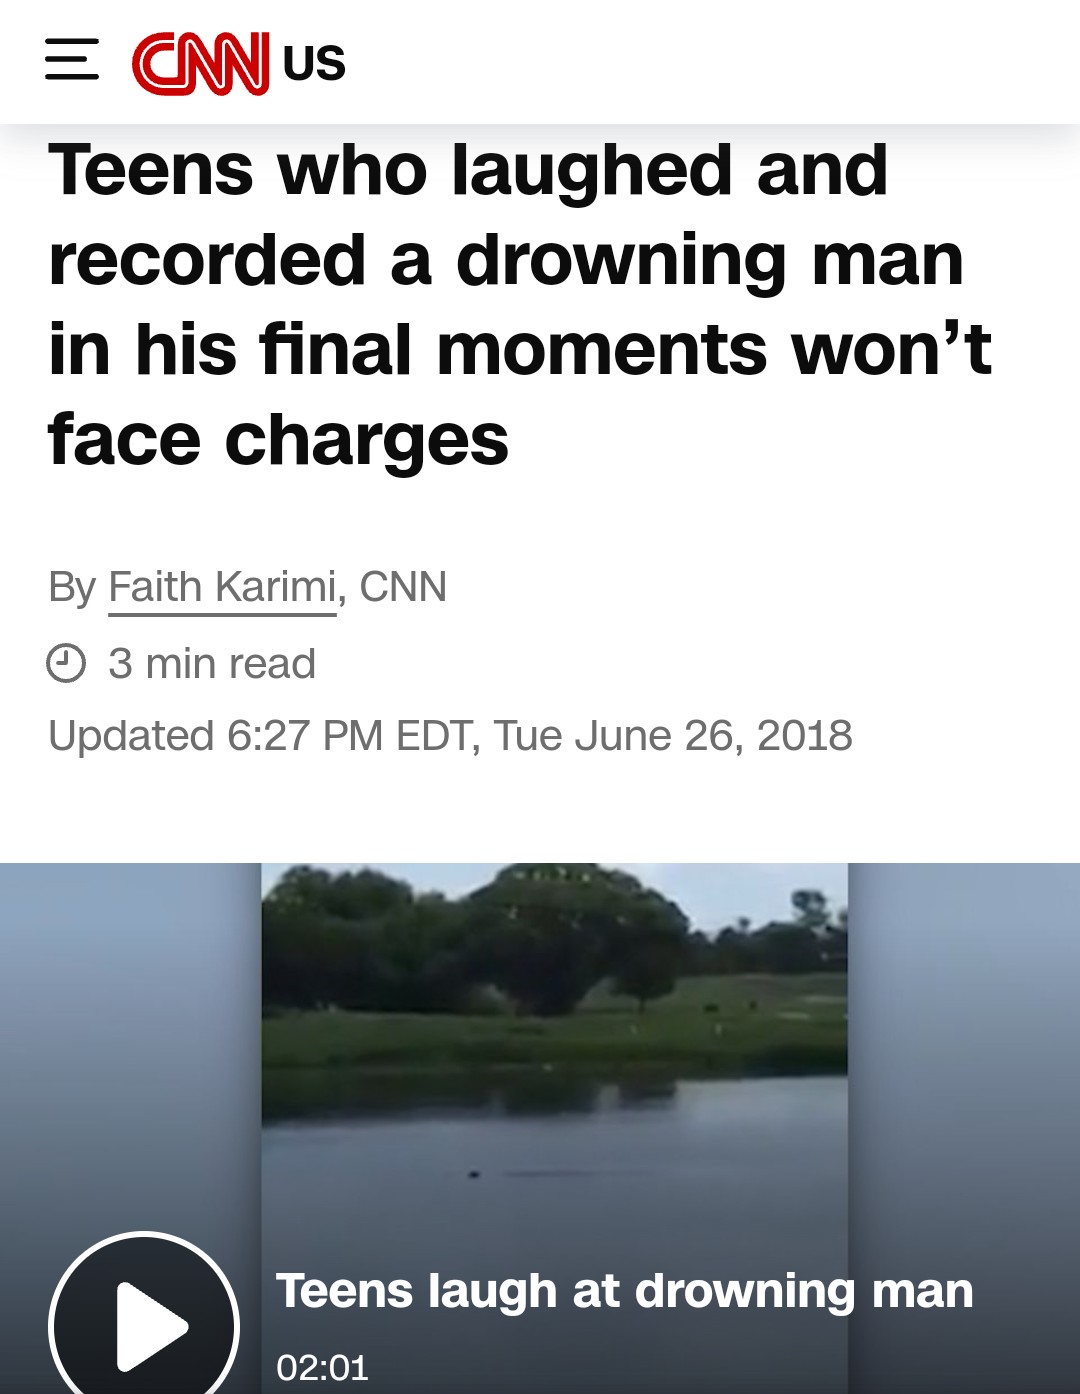
Task: Select the article headline text
Action: (x=520, y=305)
